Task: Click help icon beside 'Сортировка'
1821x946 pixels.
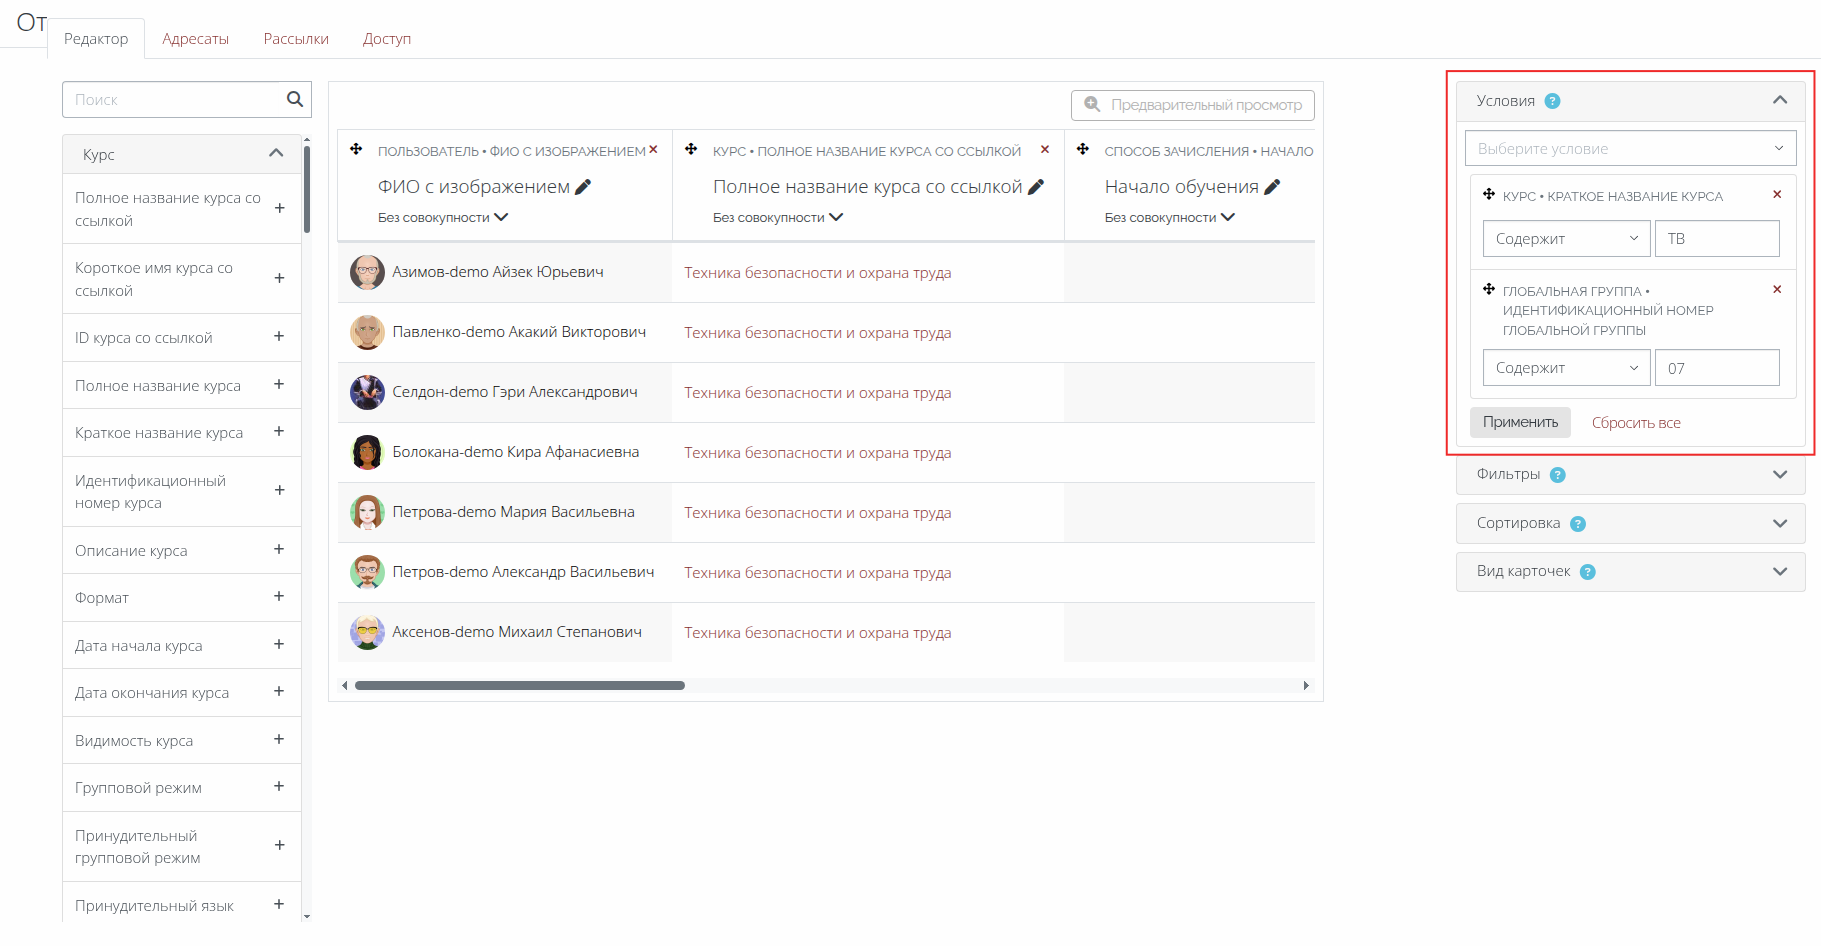Action: click(x=1578, y=524)
